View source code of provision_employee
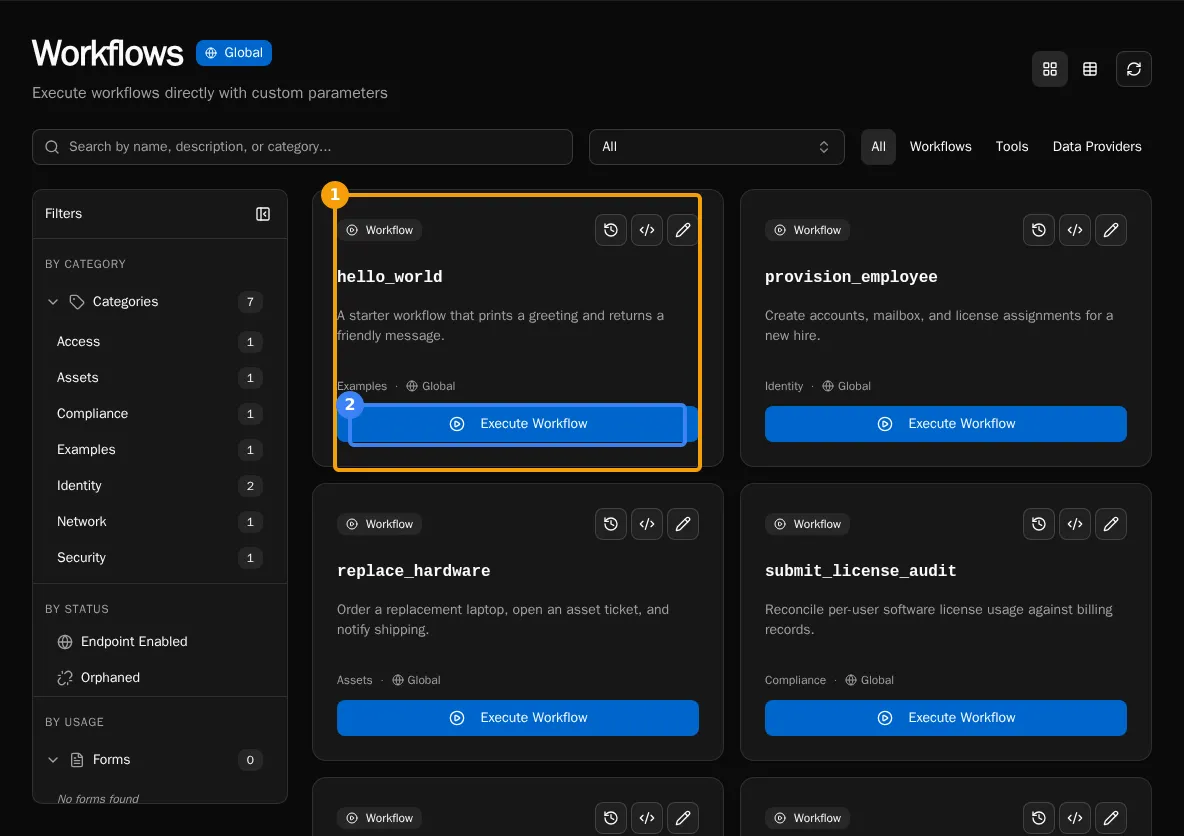Screen dimensions: 1184x836 click(x=1075, y=230)
